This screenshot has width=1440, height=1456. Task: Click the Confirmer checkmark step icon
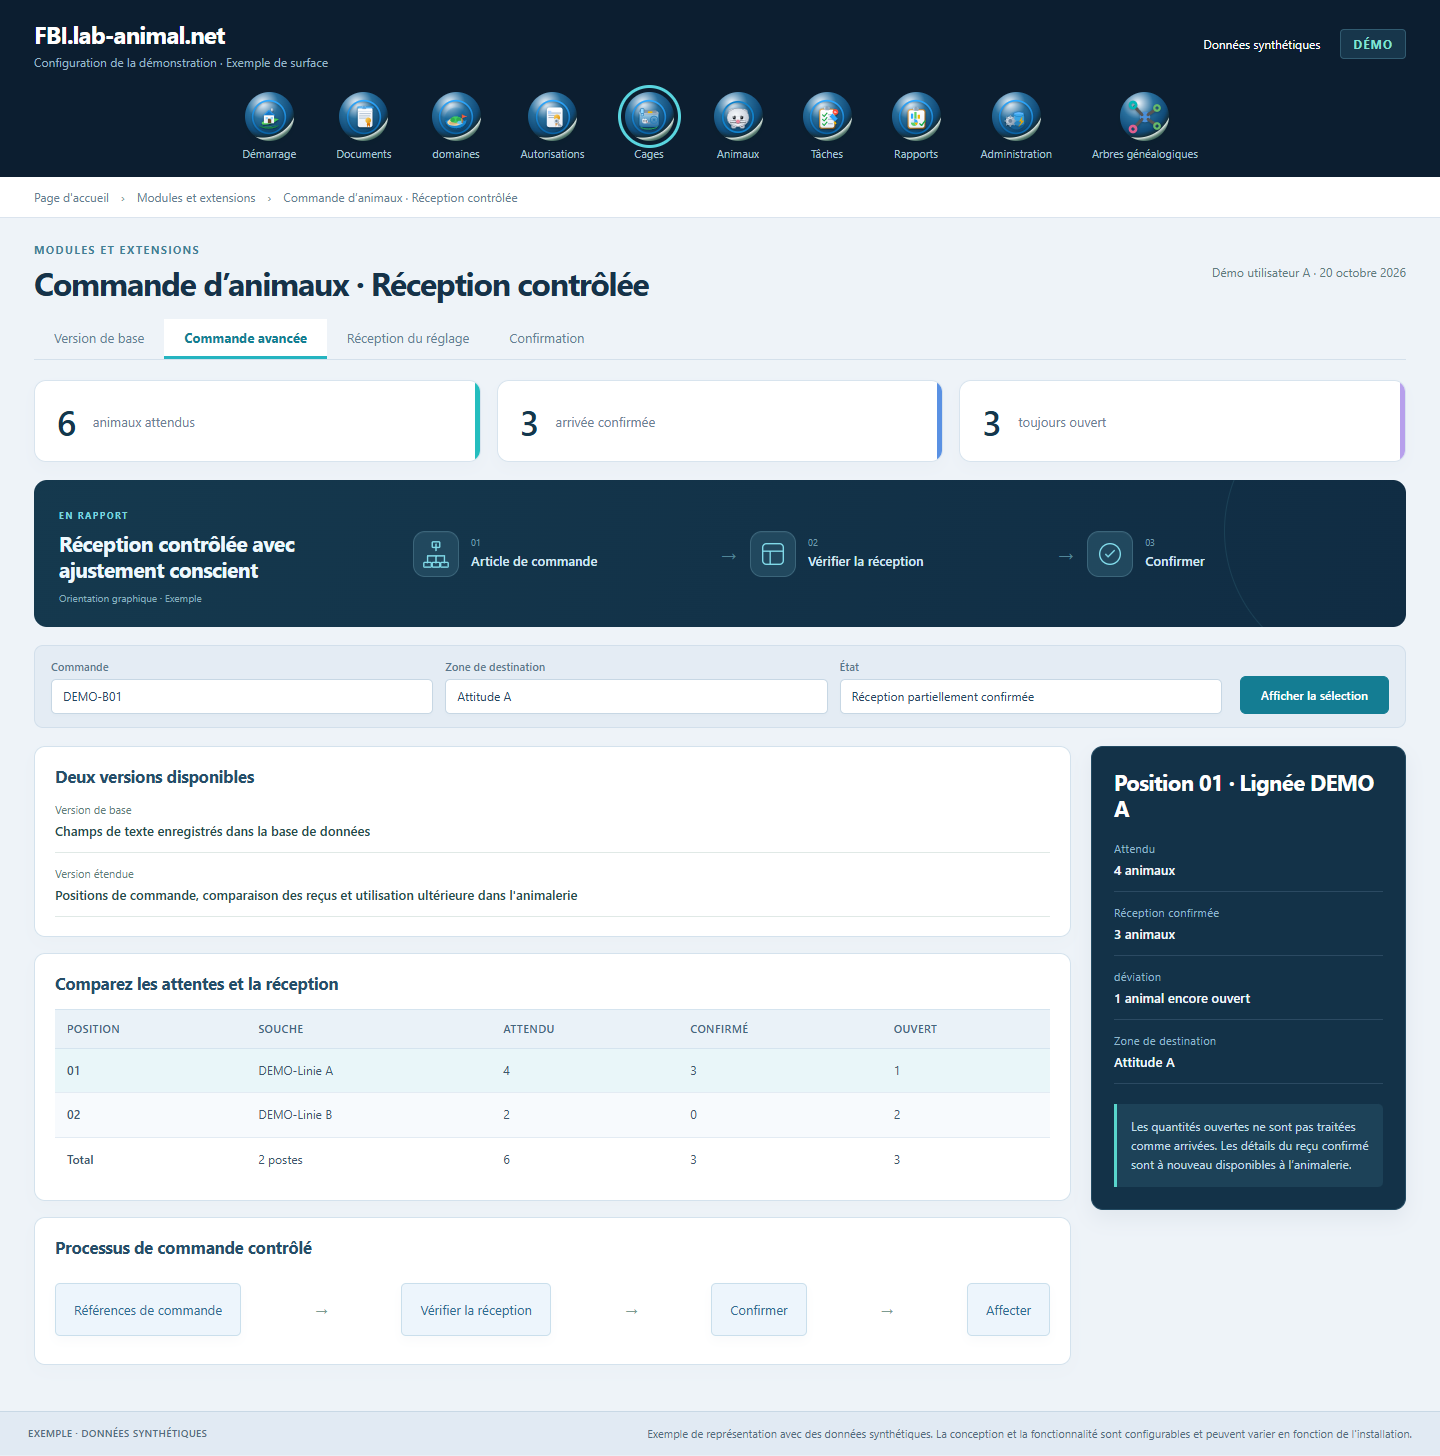1110,554
